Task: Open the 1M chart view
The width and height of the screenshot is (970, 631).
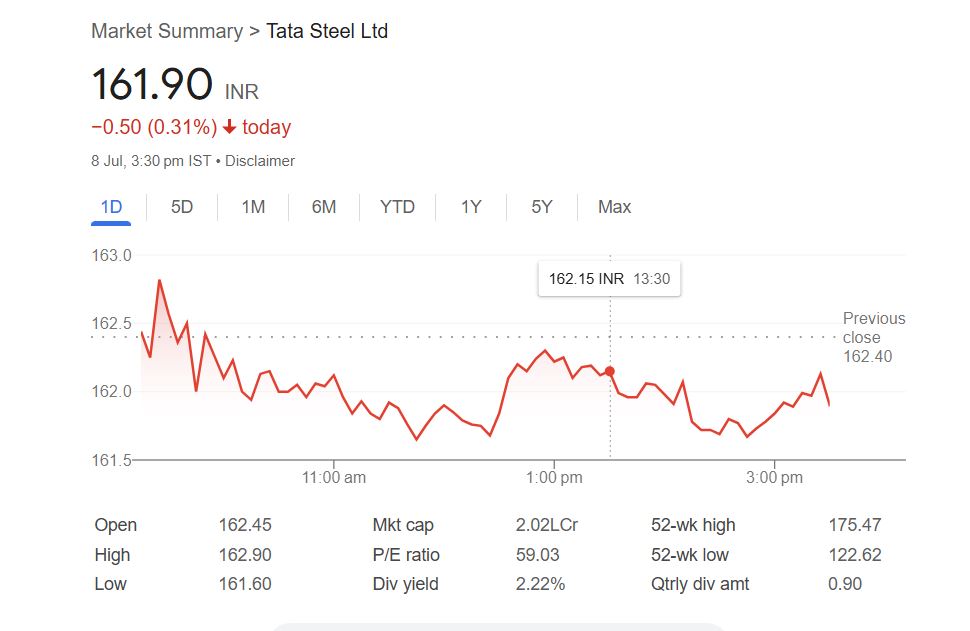Action: click(253, 207)
